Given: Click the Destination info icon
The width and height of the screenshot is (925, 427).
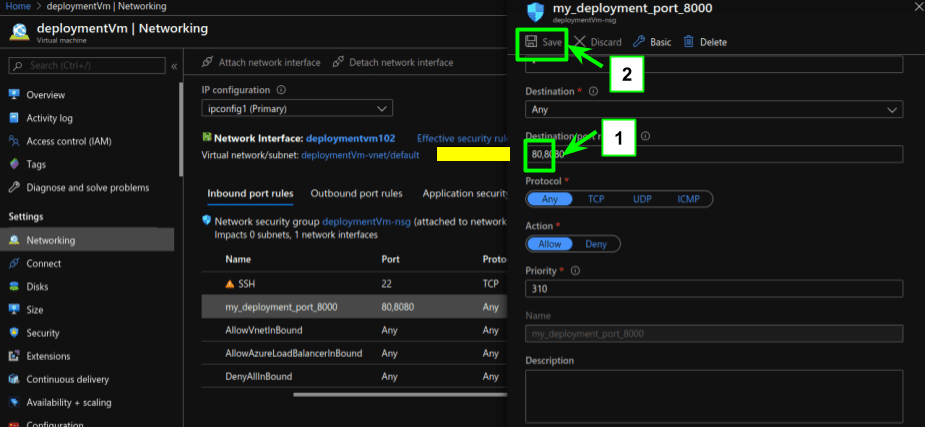Looking at the screenshot, I should click(x=593, y=91).
